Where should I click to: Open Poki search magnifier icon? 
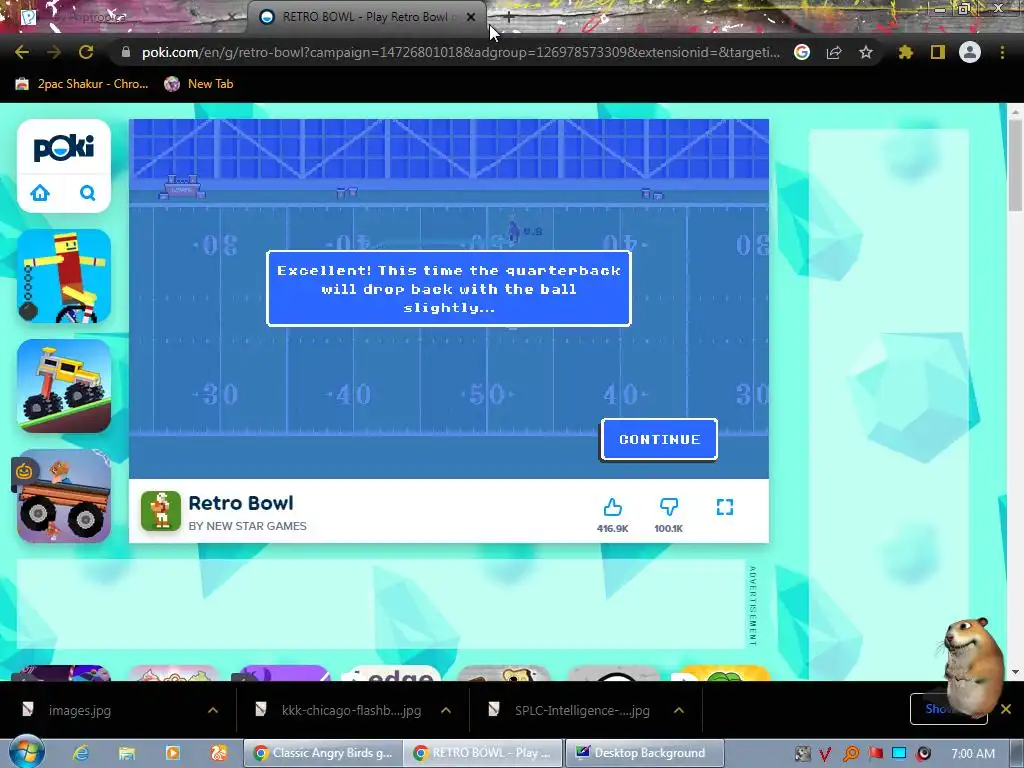point(88,193)
